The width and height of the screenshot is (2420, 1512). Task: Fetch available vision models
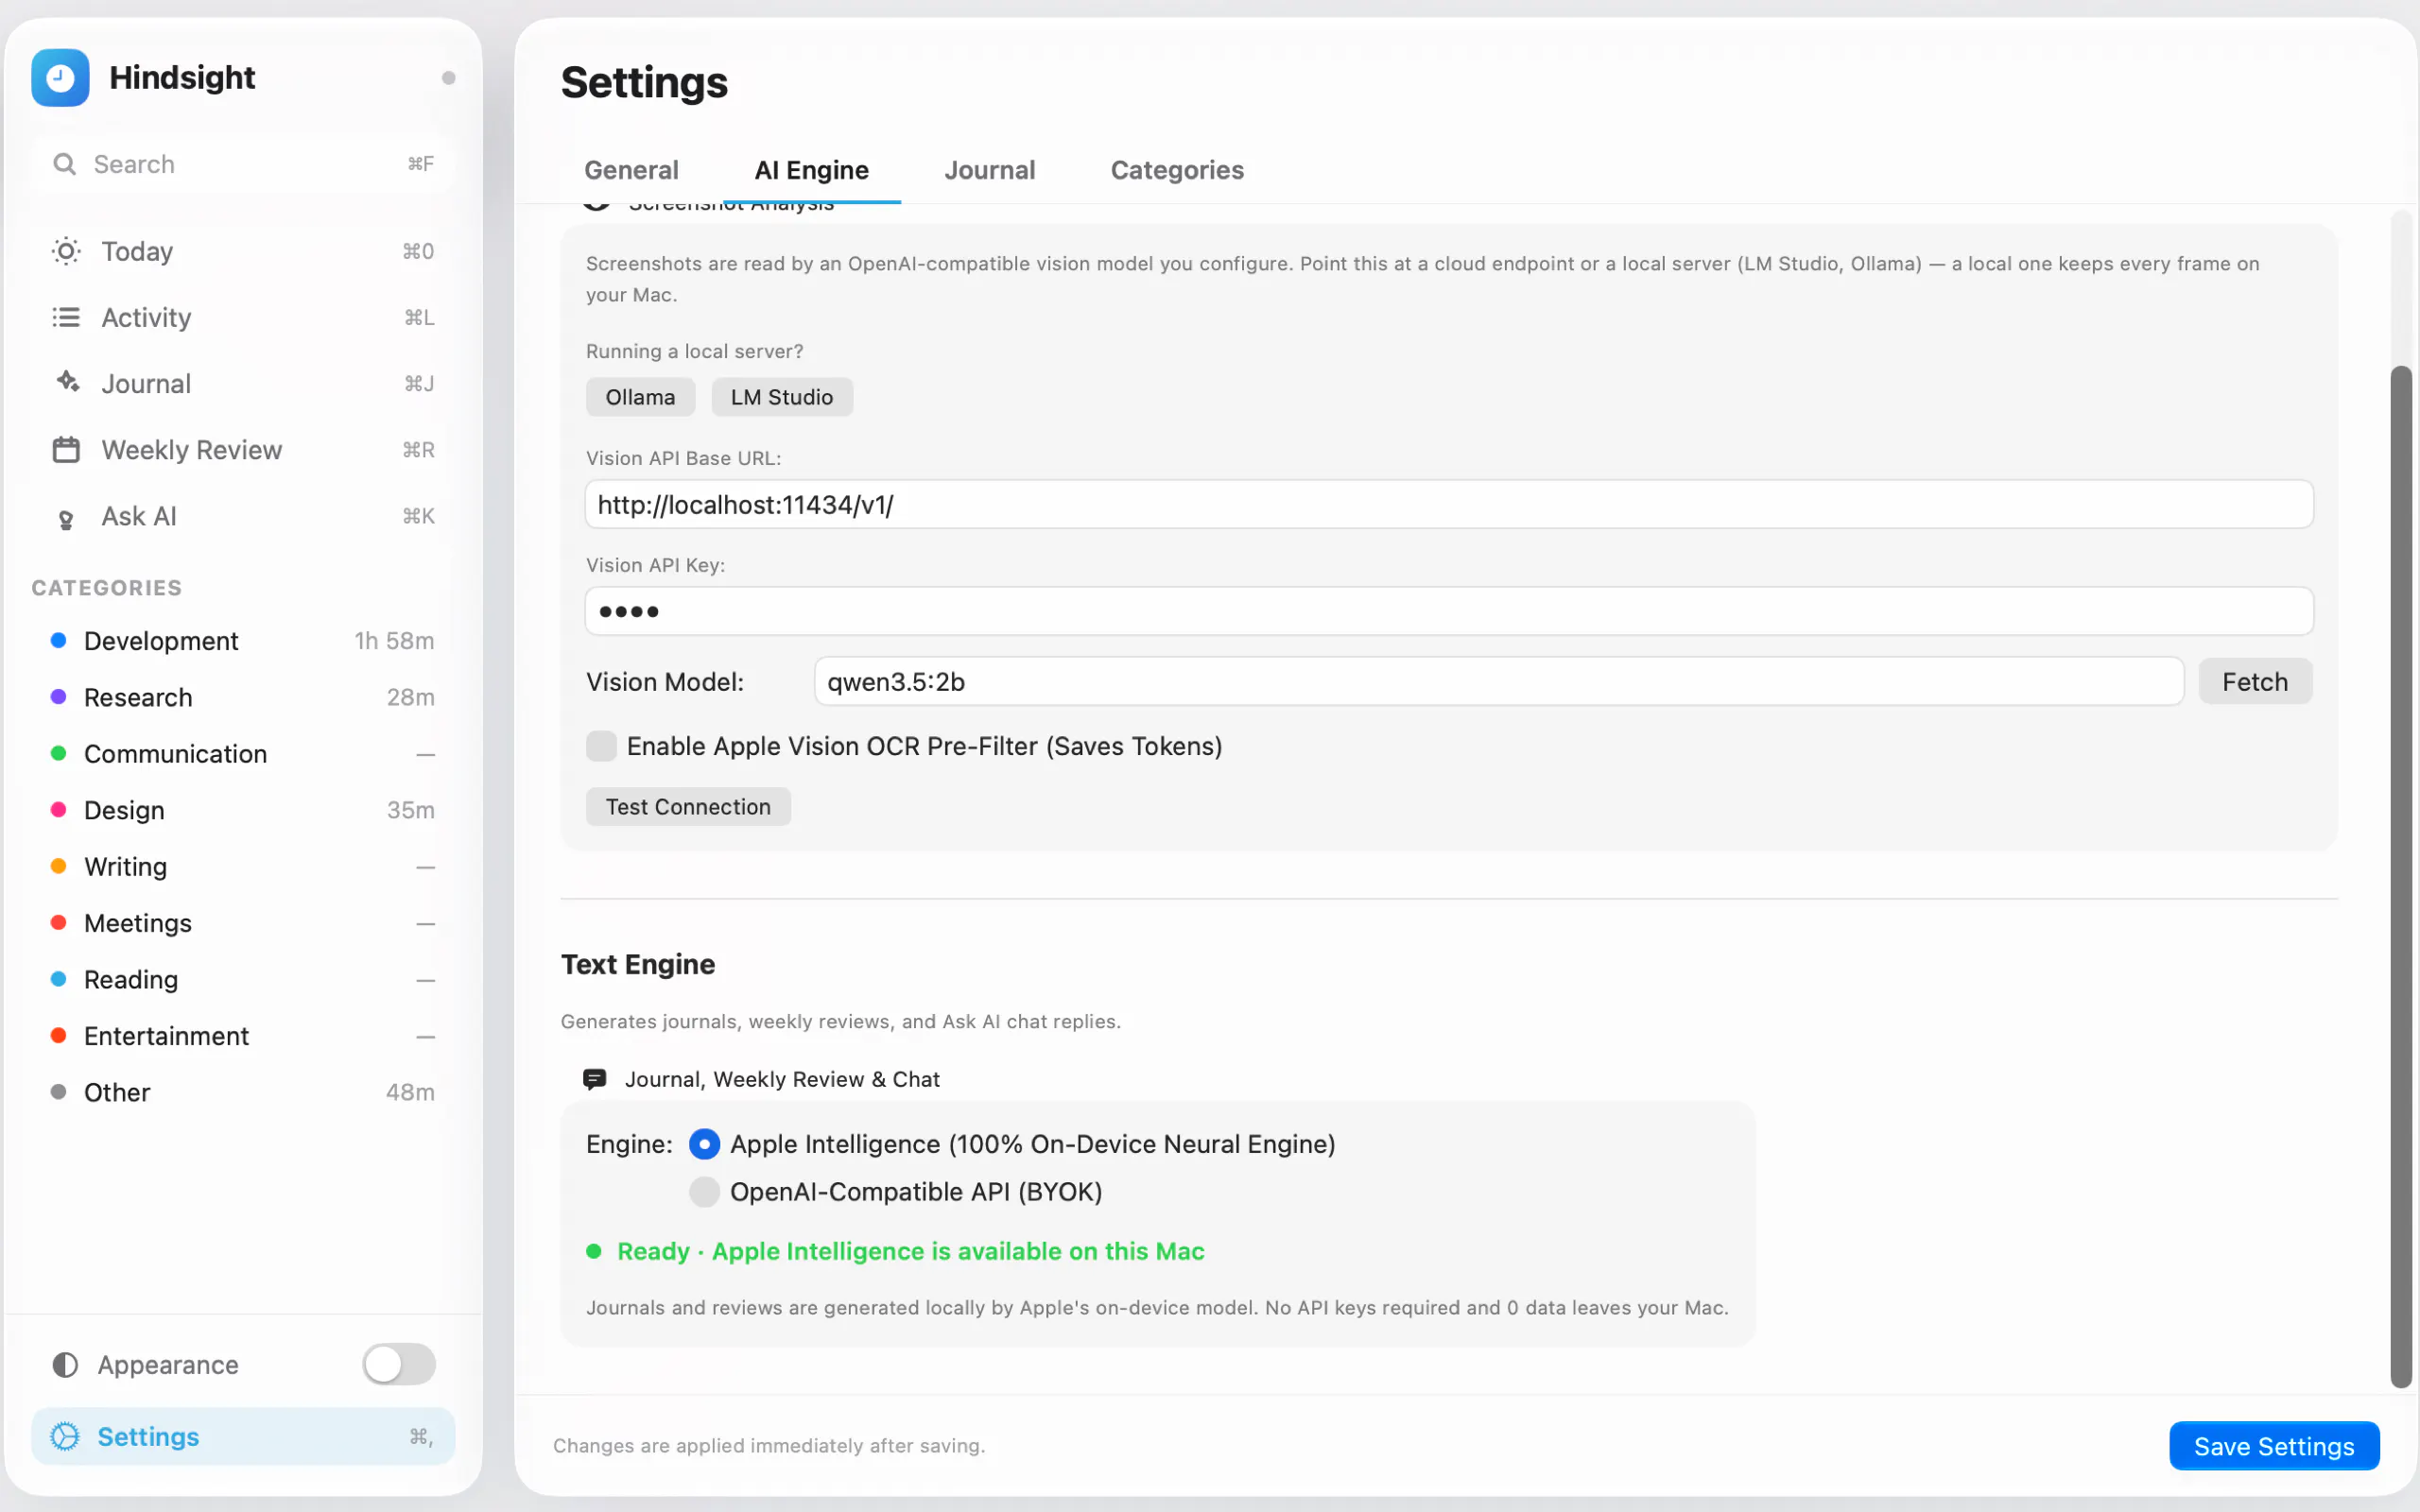[2254, 682]
